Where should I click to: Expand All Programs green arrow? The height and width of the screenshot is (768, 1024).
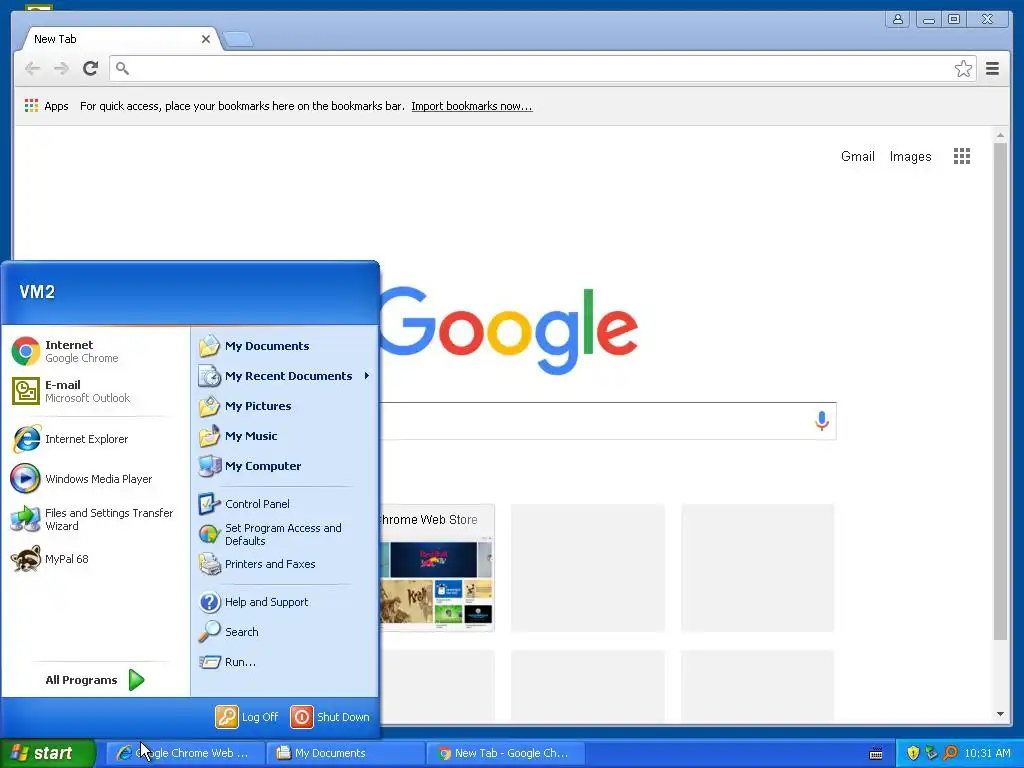point(136,680)
